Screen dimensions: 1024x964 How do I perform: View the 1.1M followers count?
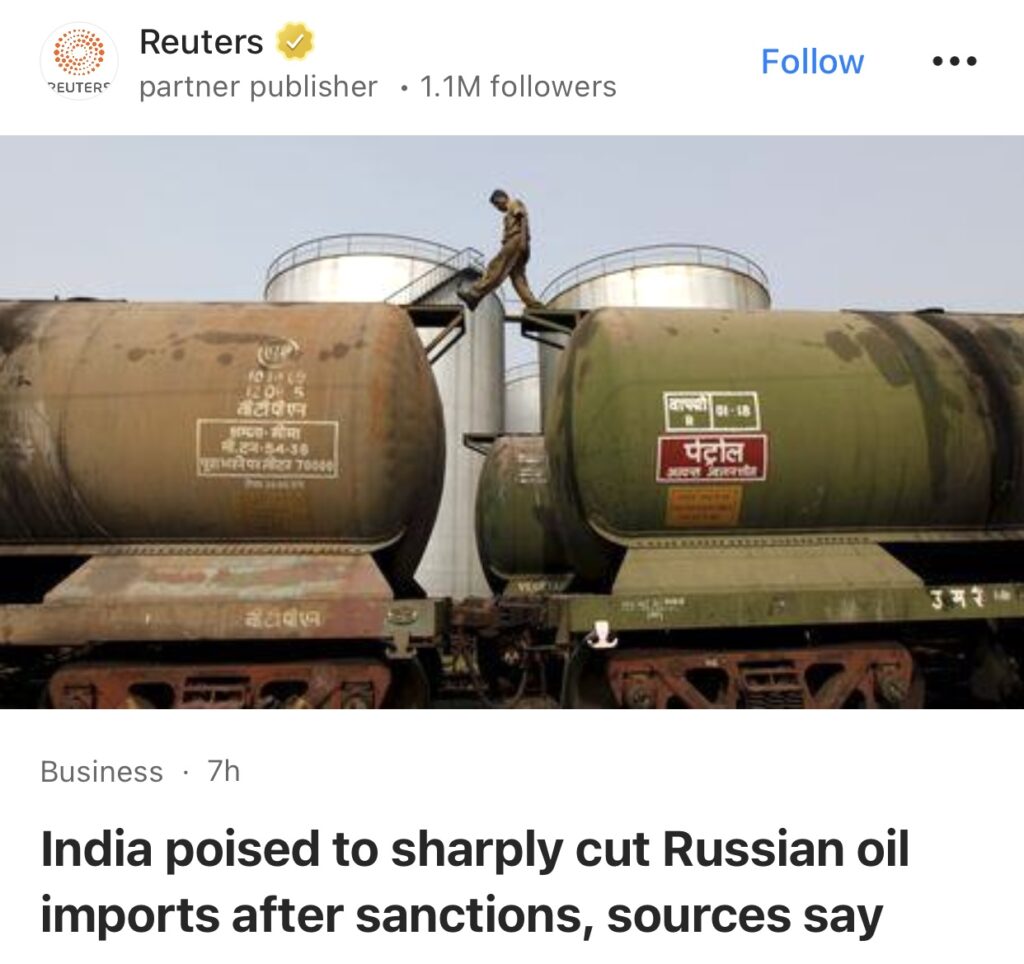coord(519,87)
